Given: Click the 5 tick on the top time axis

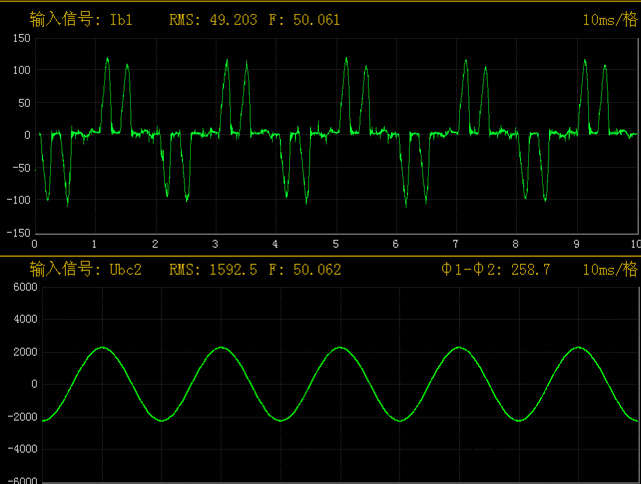Looking at the screenshot, I should (335, 244).
